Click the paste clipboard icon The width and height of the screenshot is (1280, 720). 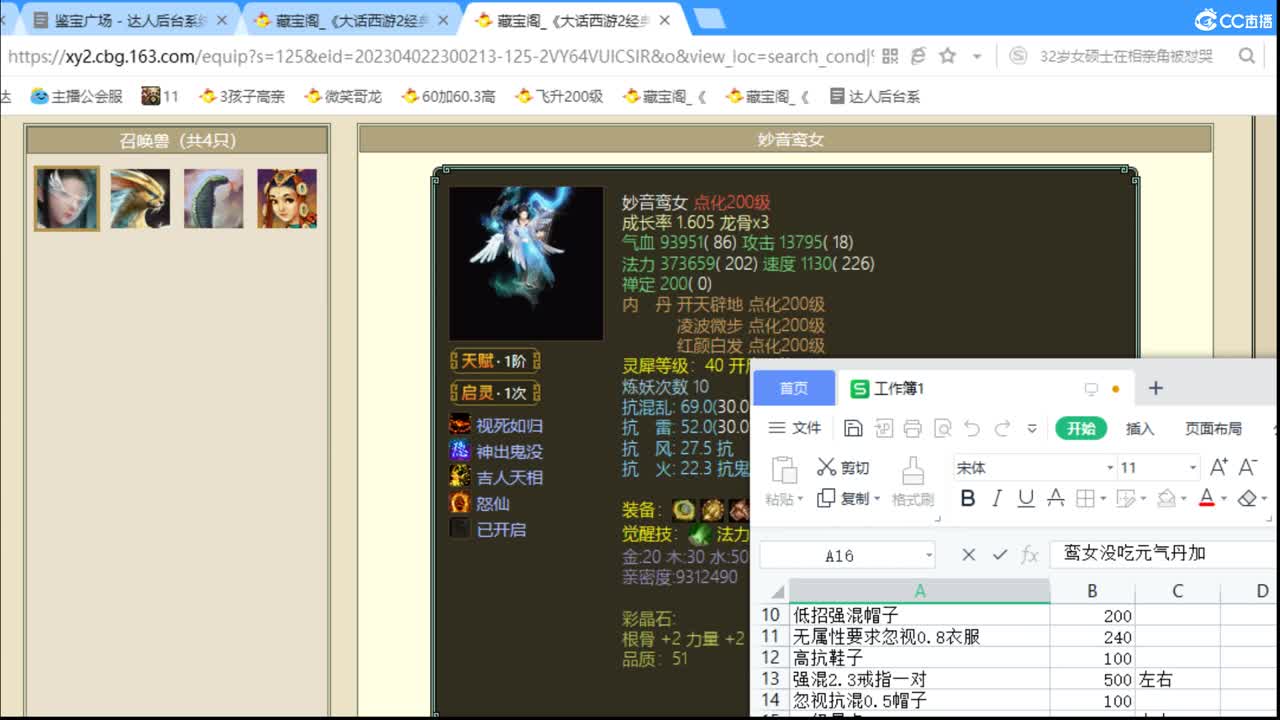point(784,470)
